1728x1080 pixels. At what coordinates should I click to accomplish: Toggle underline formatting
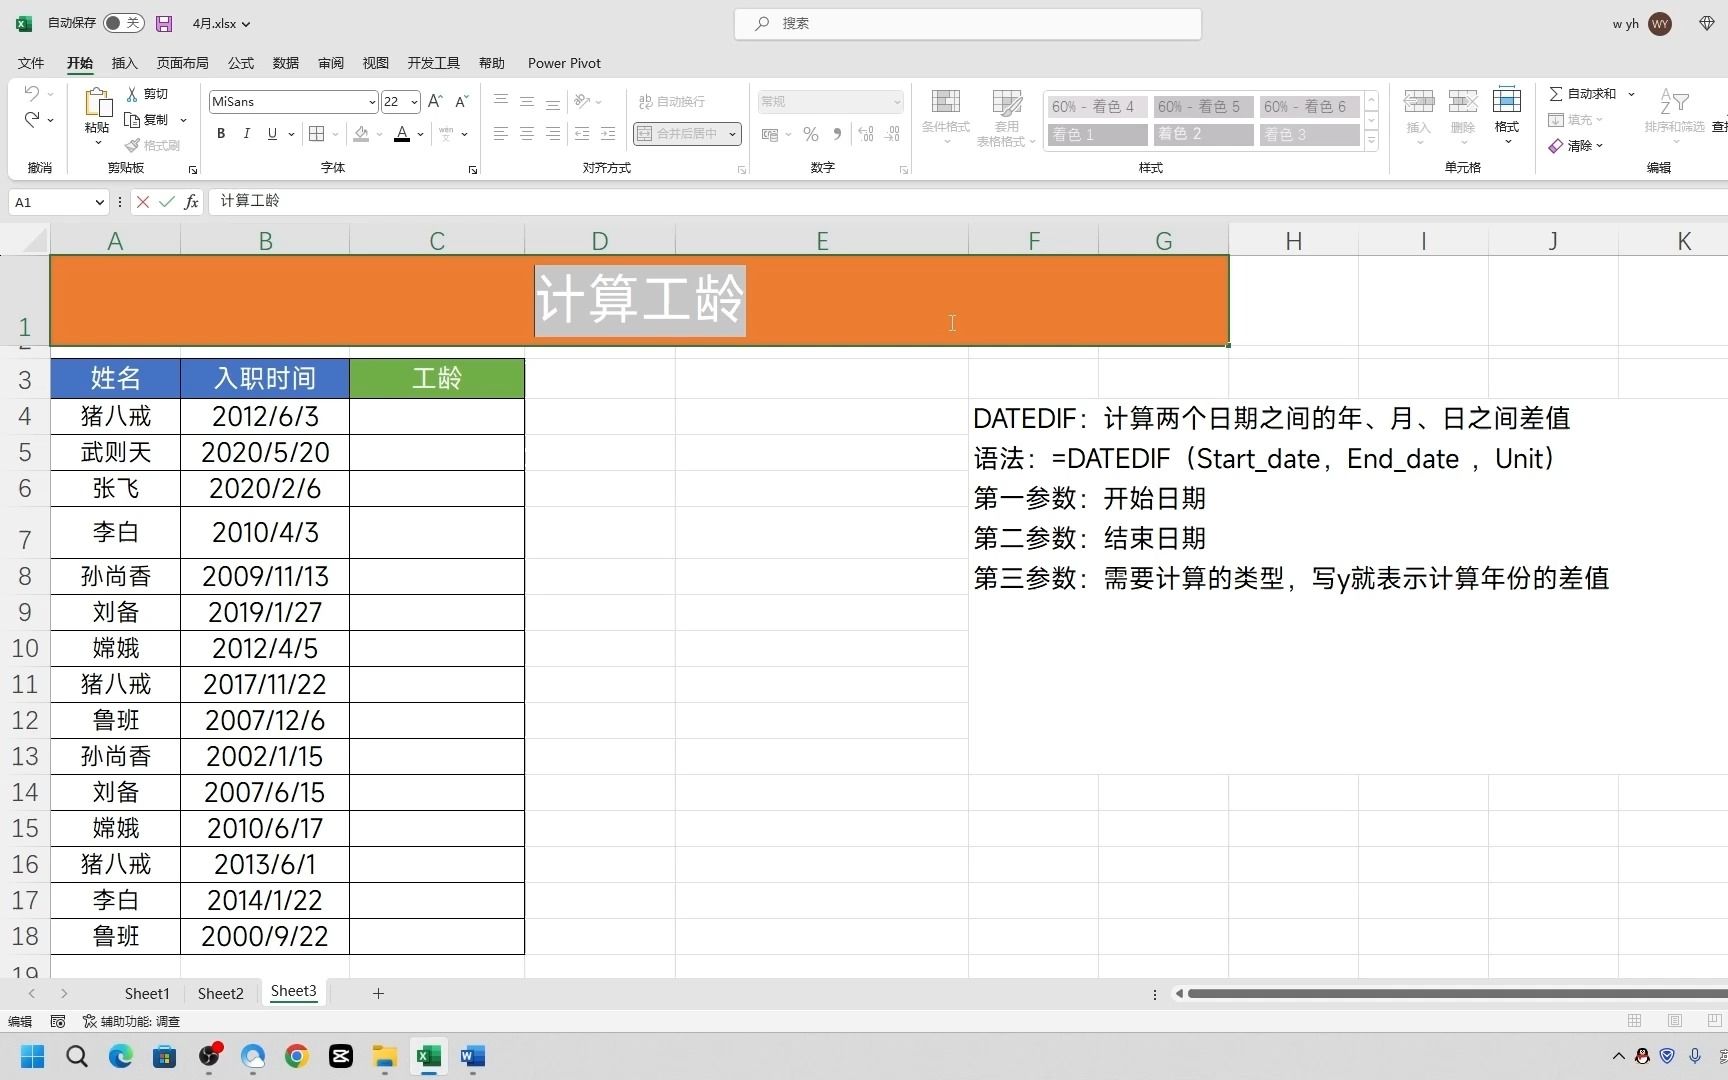271,133
